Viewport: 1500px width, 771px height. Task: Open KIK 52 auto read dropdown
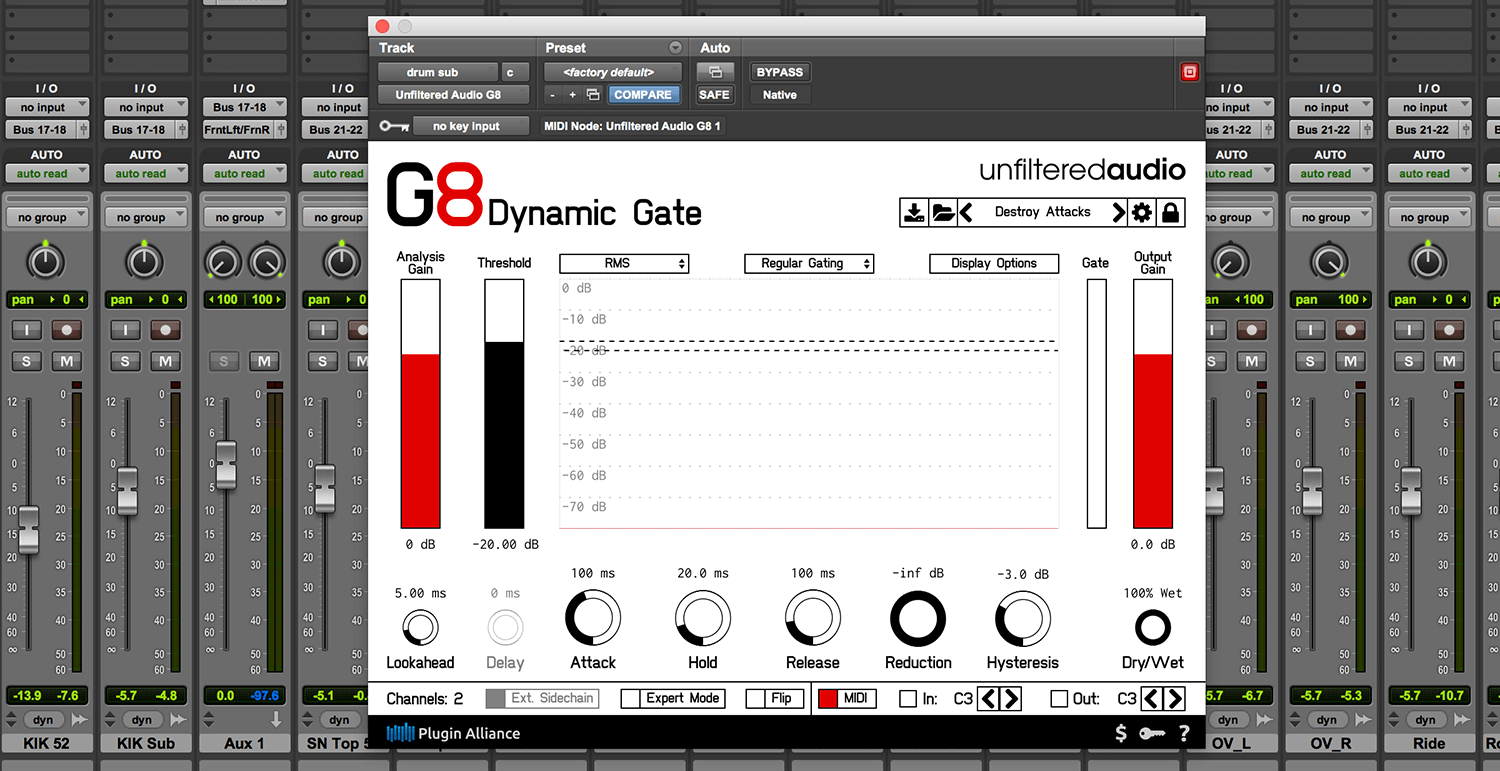click(47, 173)
